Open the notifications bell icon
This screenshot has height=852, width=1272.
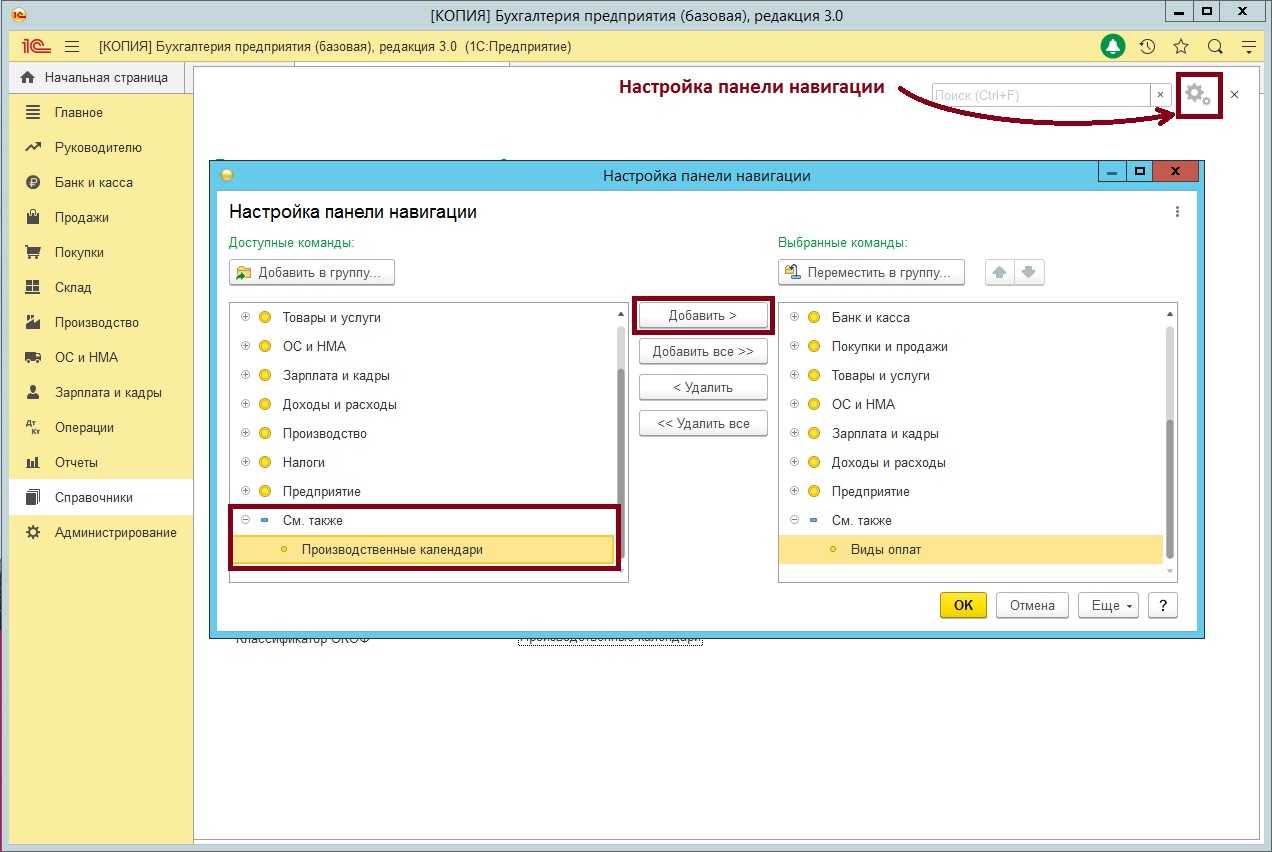1113,46
